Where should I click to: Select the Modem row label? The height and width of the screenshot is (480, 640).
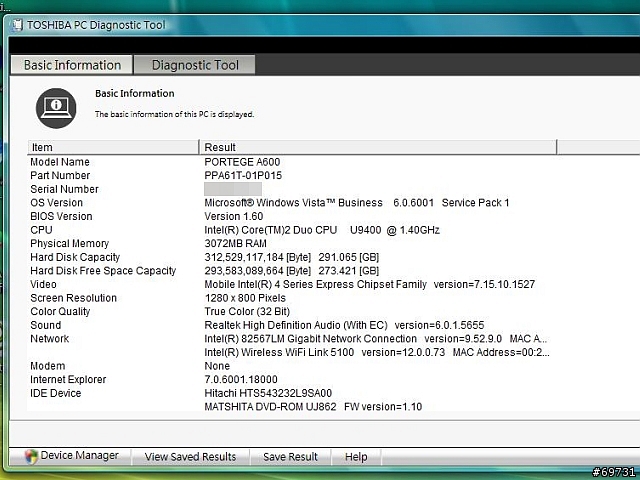[48, 366]
